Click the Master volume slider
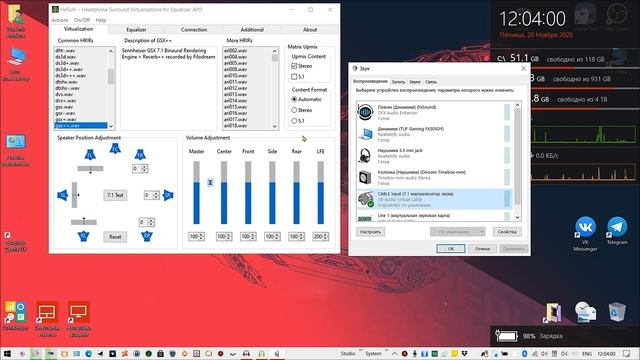This screenshot has height=360, width=640. [x=196, y=193]
